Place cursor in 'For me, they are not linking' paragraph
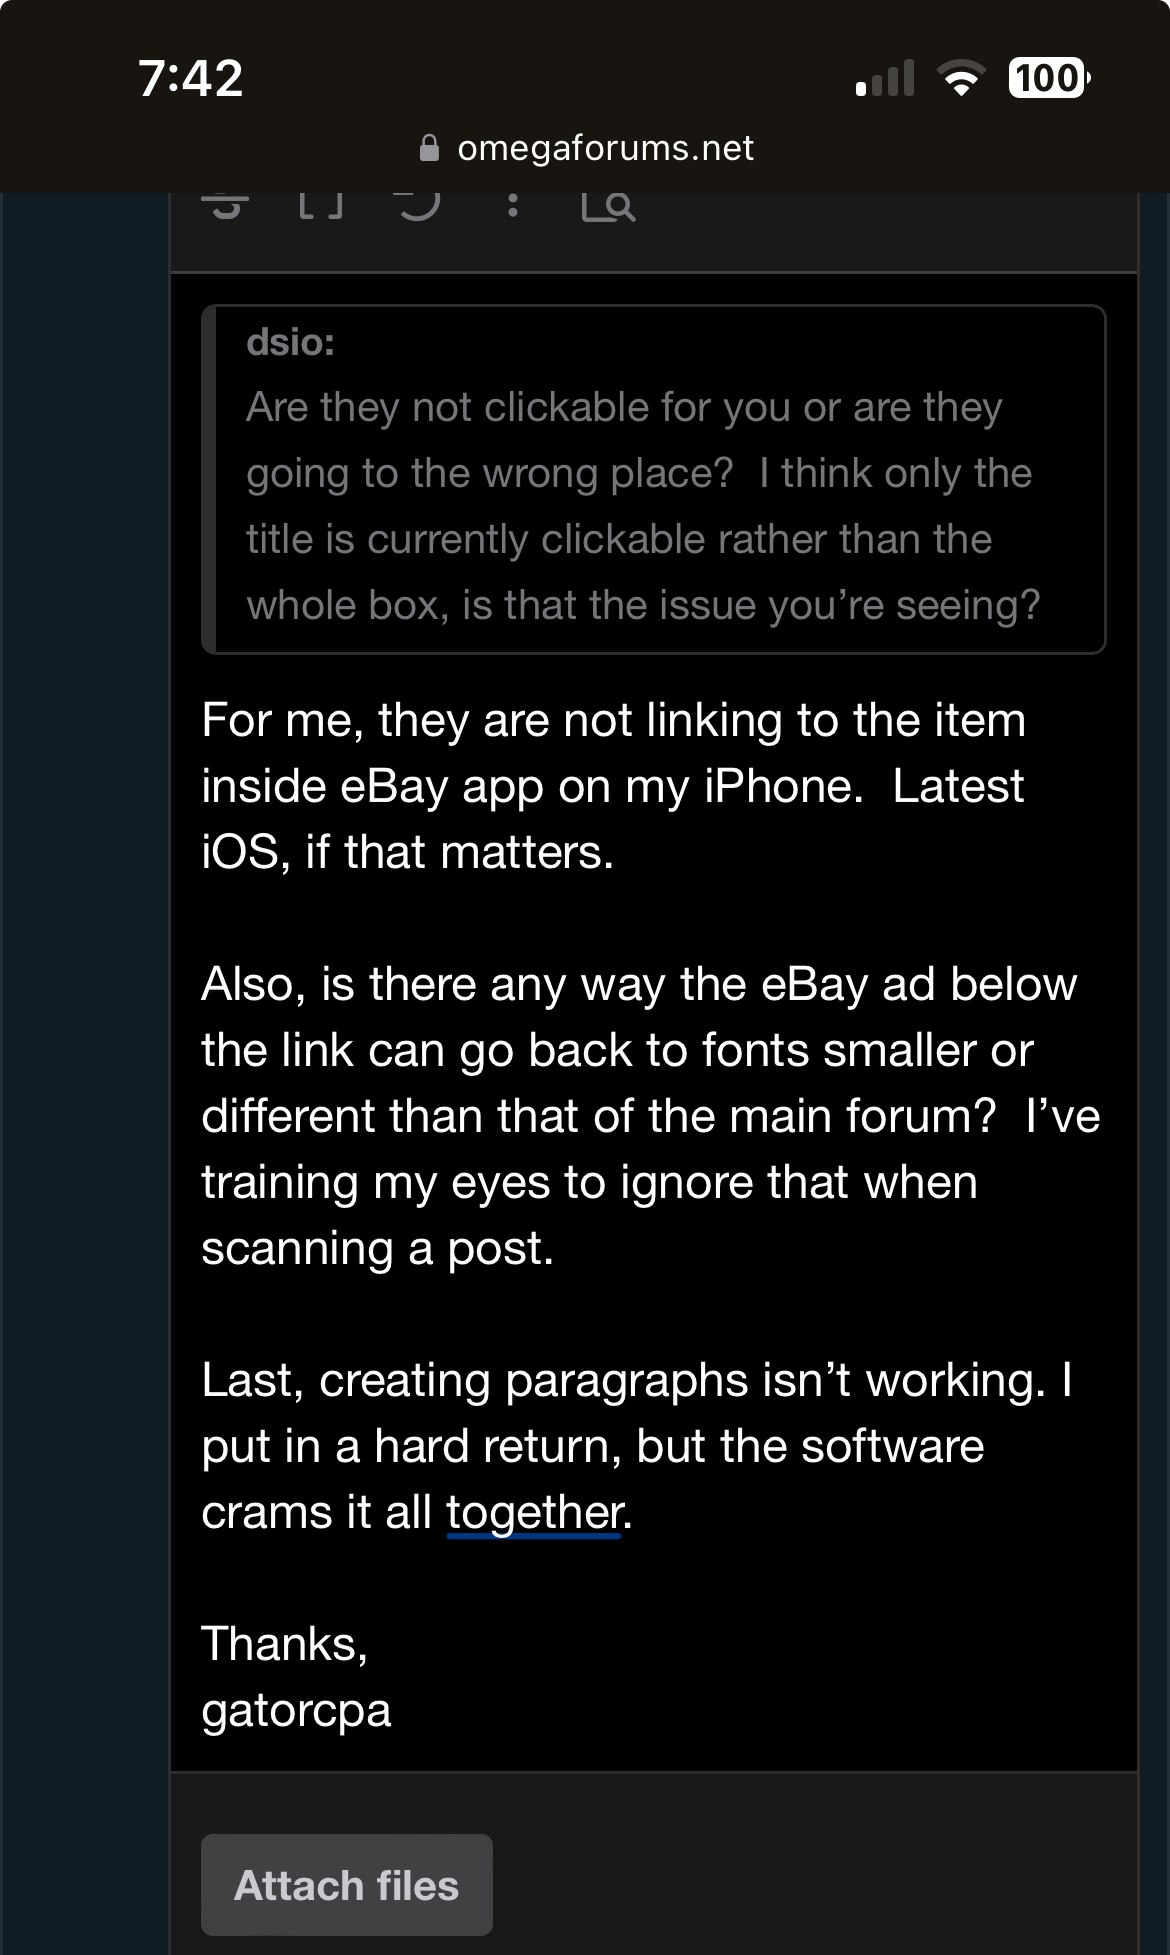Viewport: 1170px width, 1955px height. [x=612, y=786]
